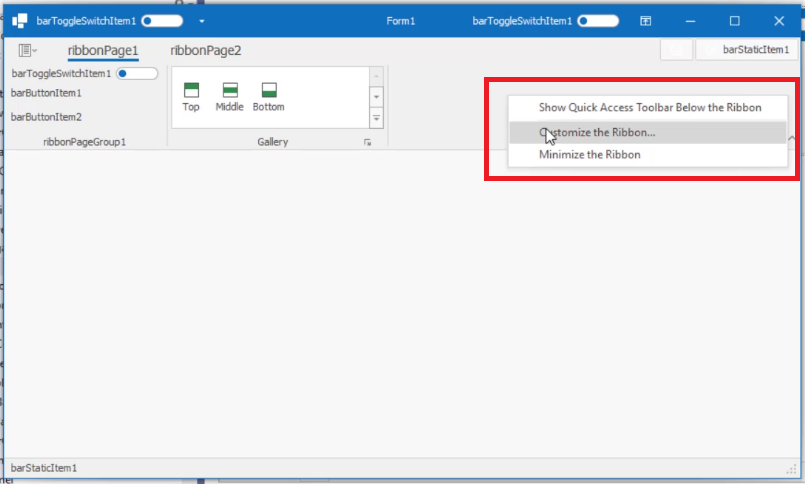
Task: Open Quick Access Toolbar customize dropdown arrow
Action: pos(202,21)
